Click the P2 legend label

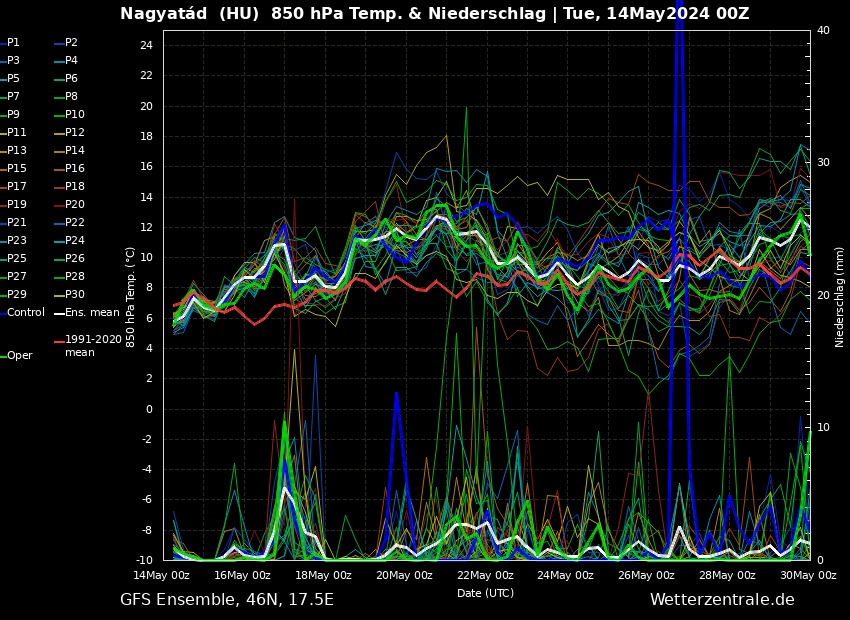click(72, 42)
